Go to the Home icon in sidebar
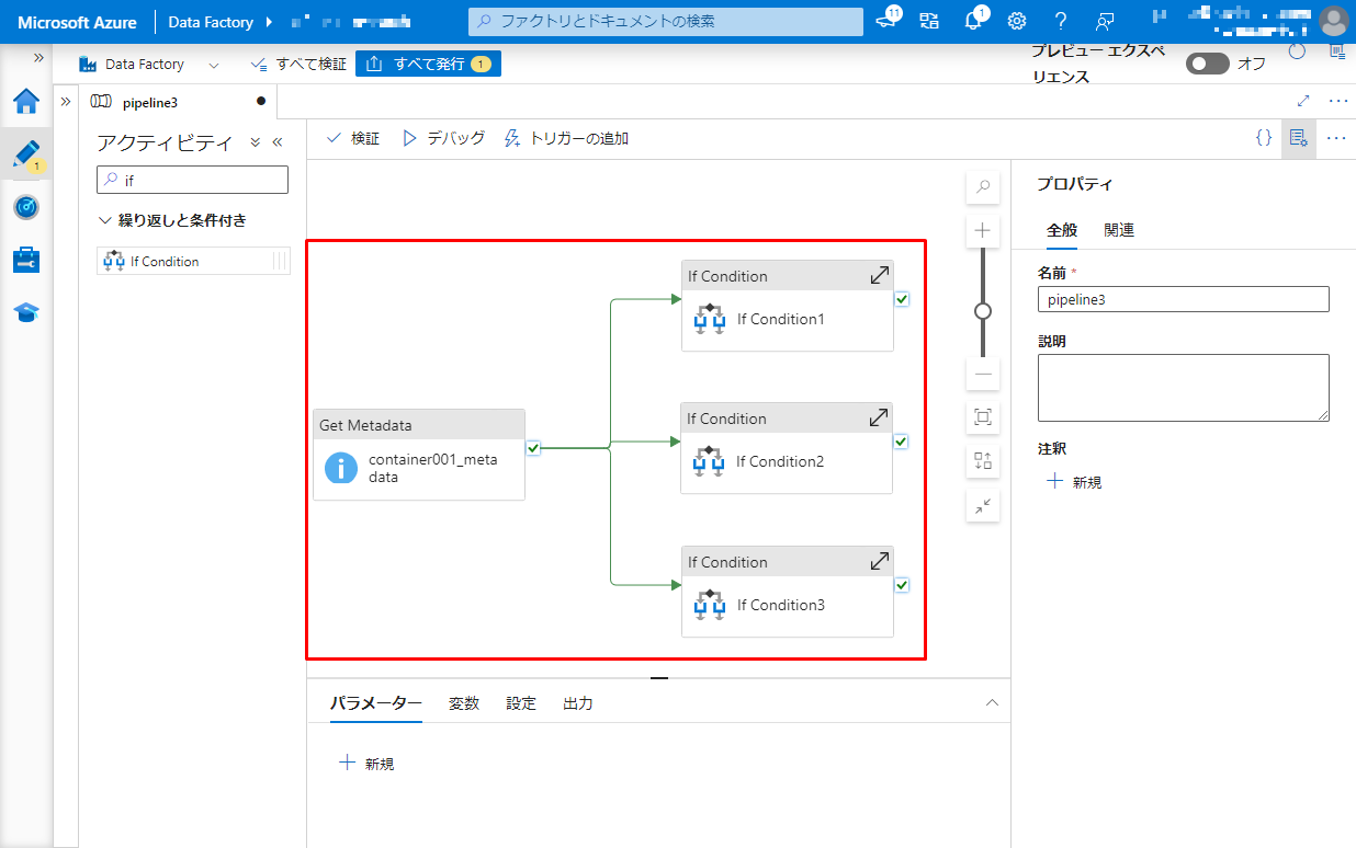This screenshot has height=848, width=1356. 26,101
